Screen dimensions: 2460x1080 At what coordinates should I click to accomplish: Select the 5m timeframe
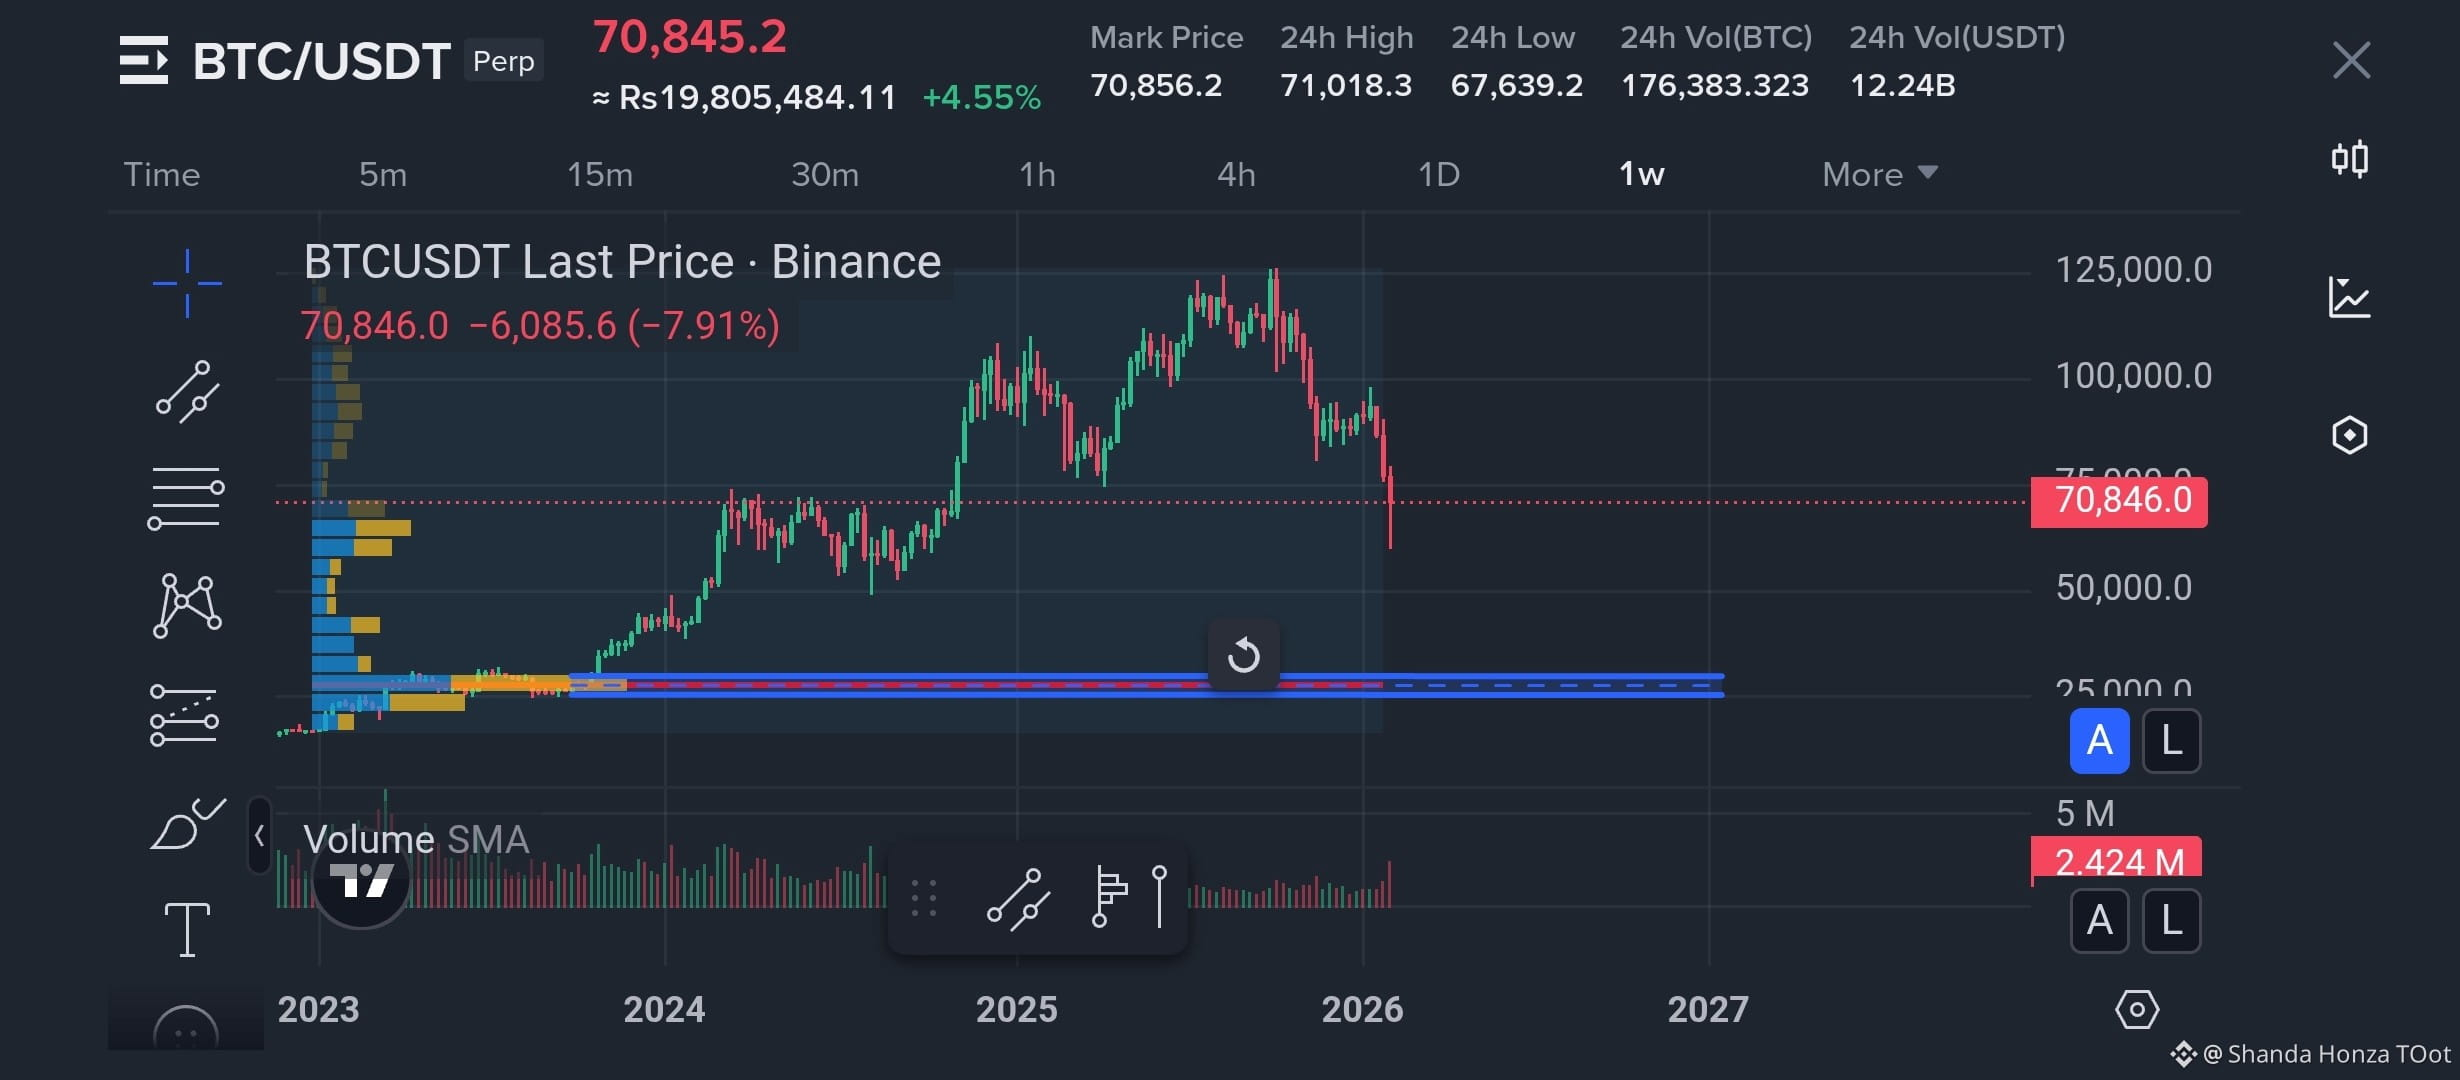click(x=383, y=175)
